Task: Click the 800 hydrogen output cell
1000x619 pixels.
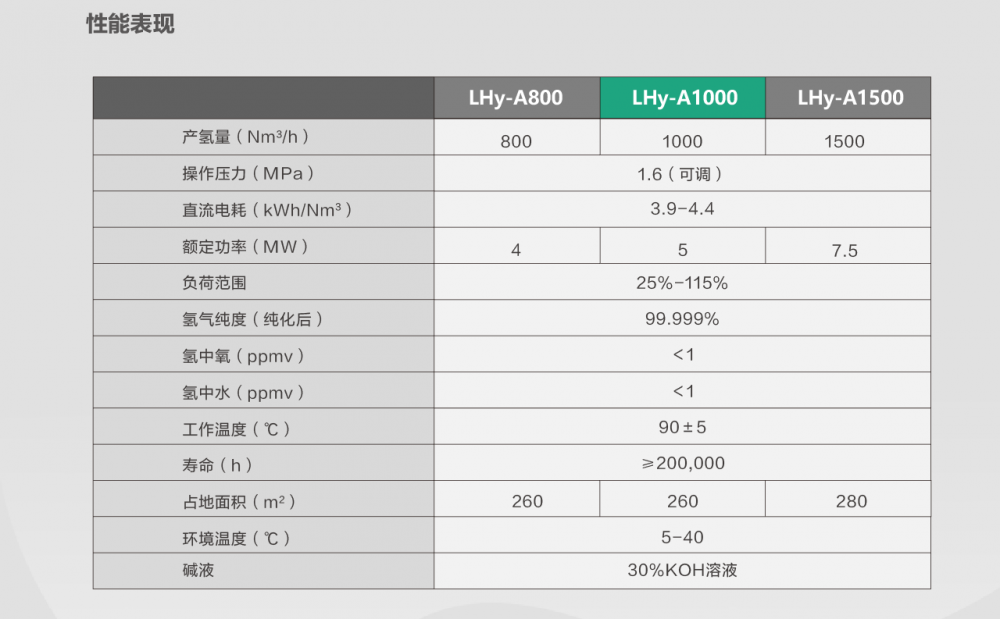Action: click(516, 142)
